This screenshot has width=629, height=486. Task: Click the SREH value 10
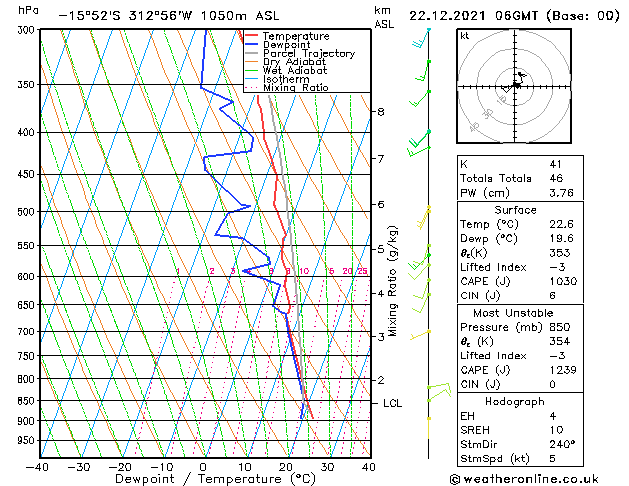point(556,430)
